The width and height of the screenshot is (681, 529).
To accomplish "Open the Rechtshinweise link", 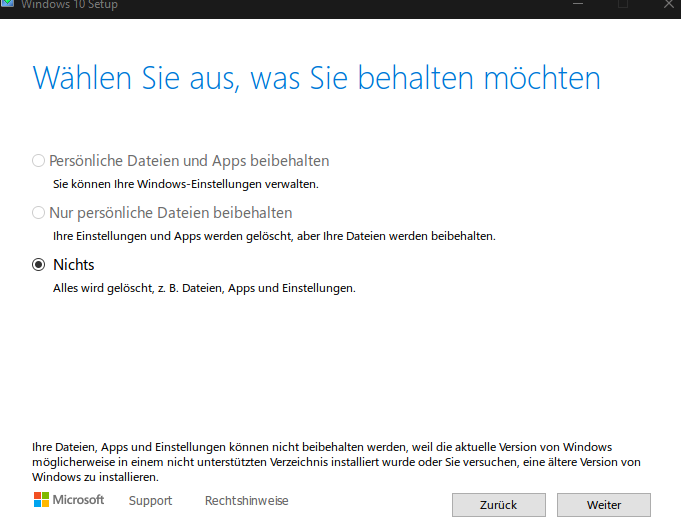I will 246,500.
